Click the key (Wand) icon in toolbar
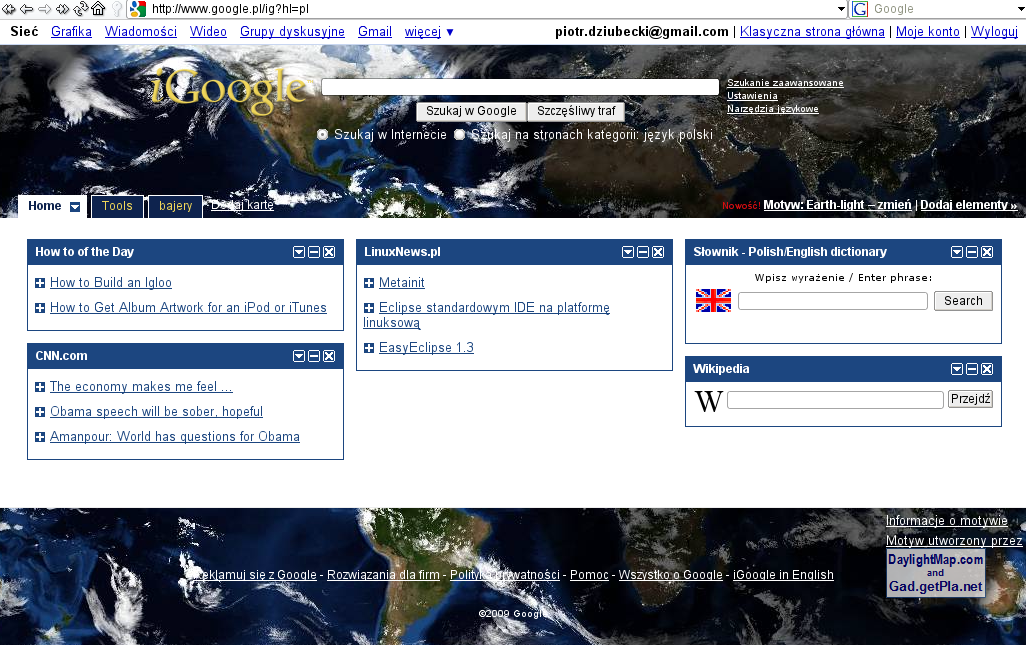 [117, 9]
